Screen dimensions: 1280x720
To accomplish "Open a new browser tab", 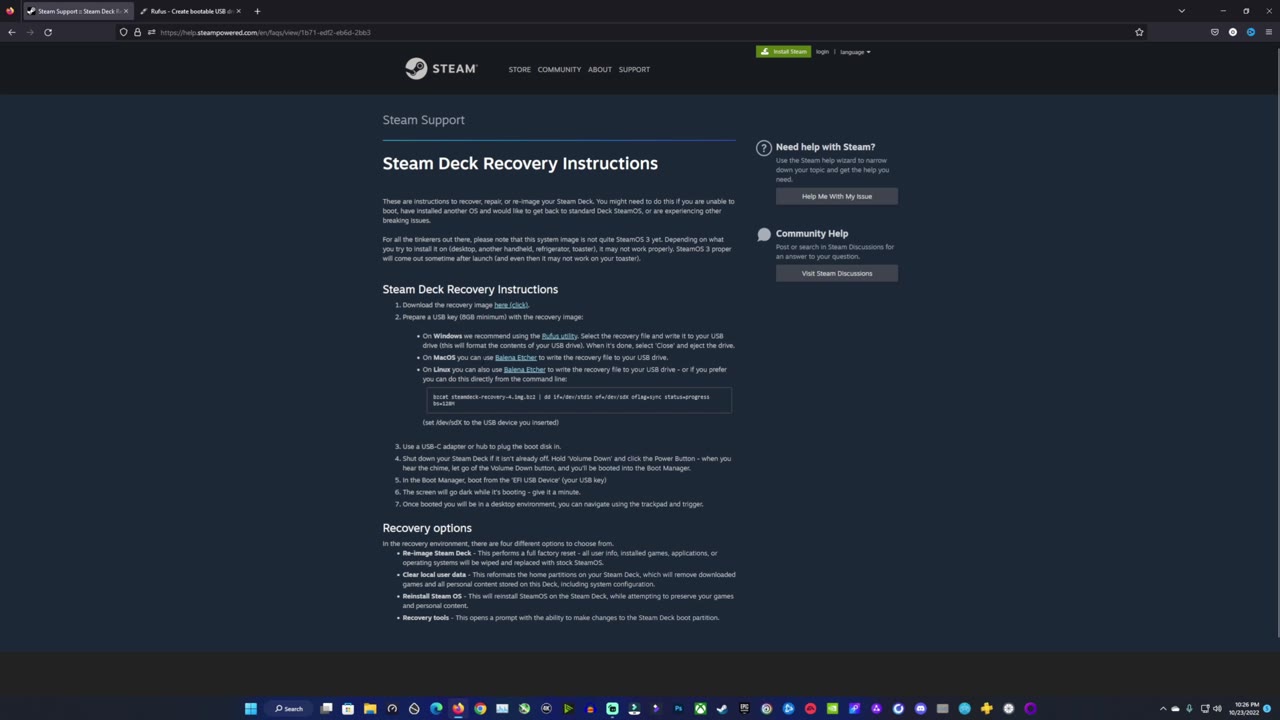I will point(257,11).
